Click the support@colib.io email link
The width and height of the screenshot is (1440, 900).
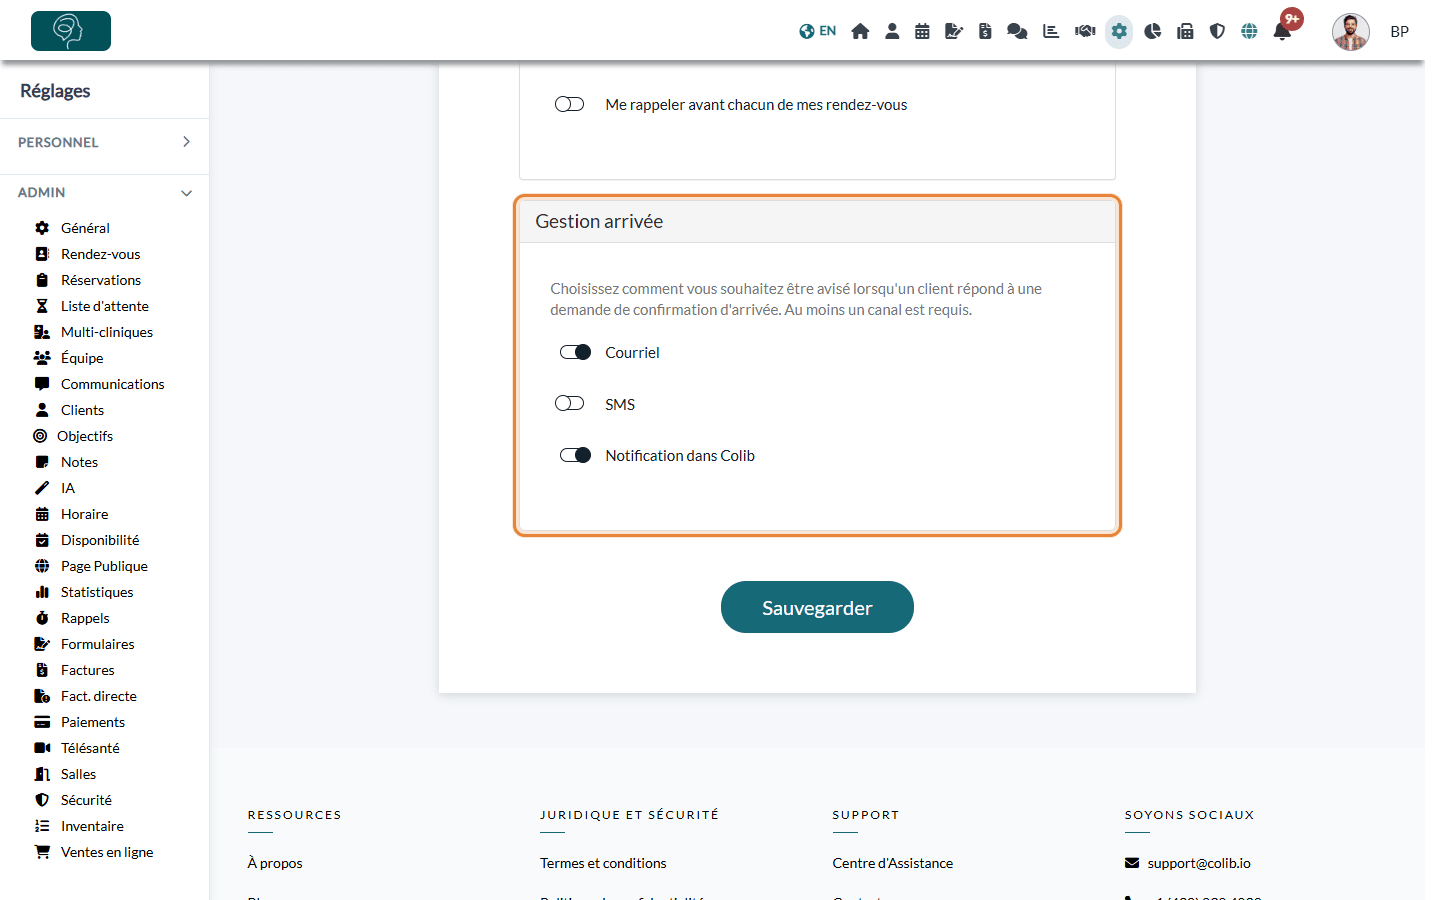1199,863
